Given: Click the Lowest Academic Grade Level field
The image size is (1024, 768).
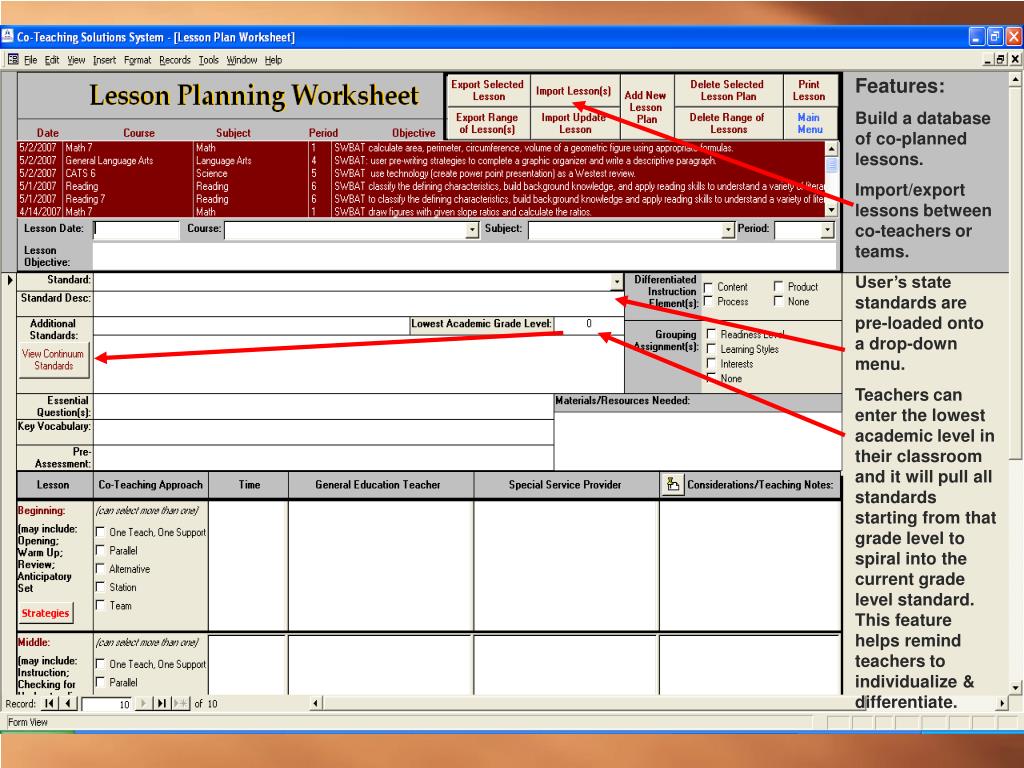Looking at the screenshot, I should (x=588, y=324).
